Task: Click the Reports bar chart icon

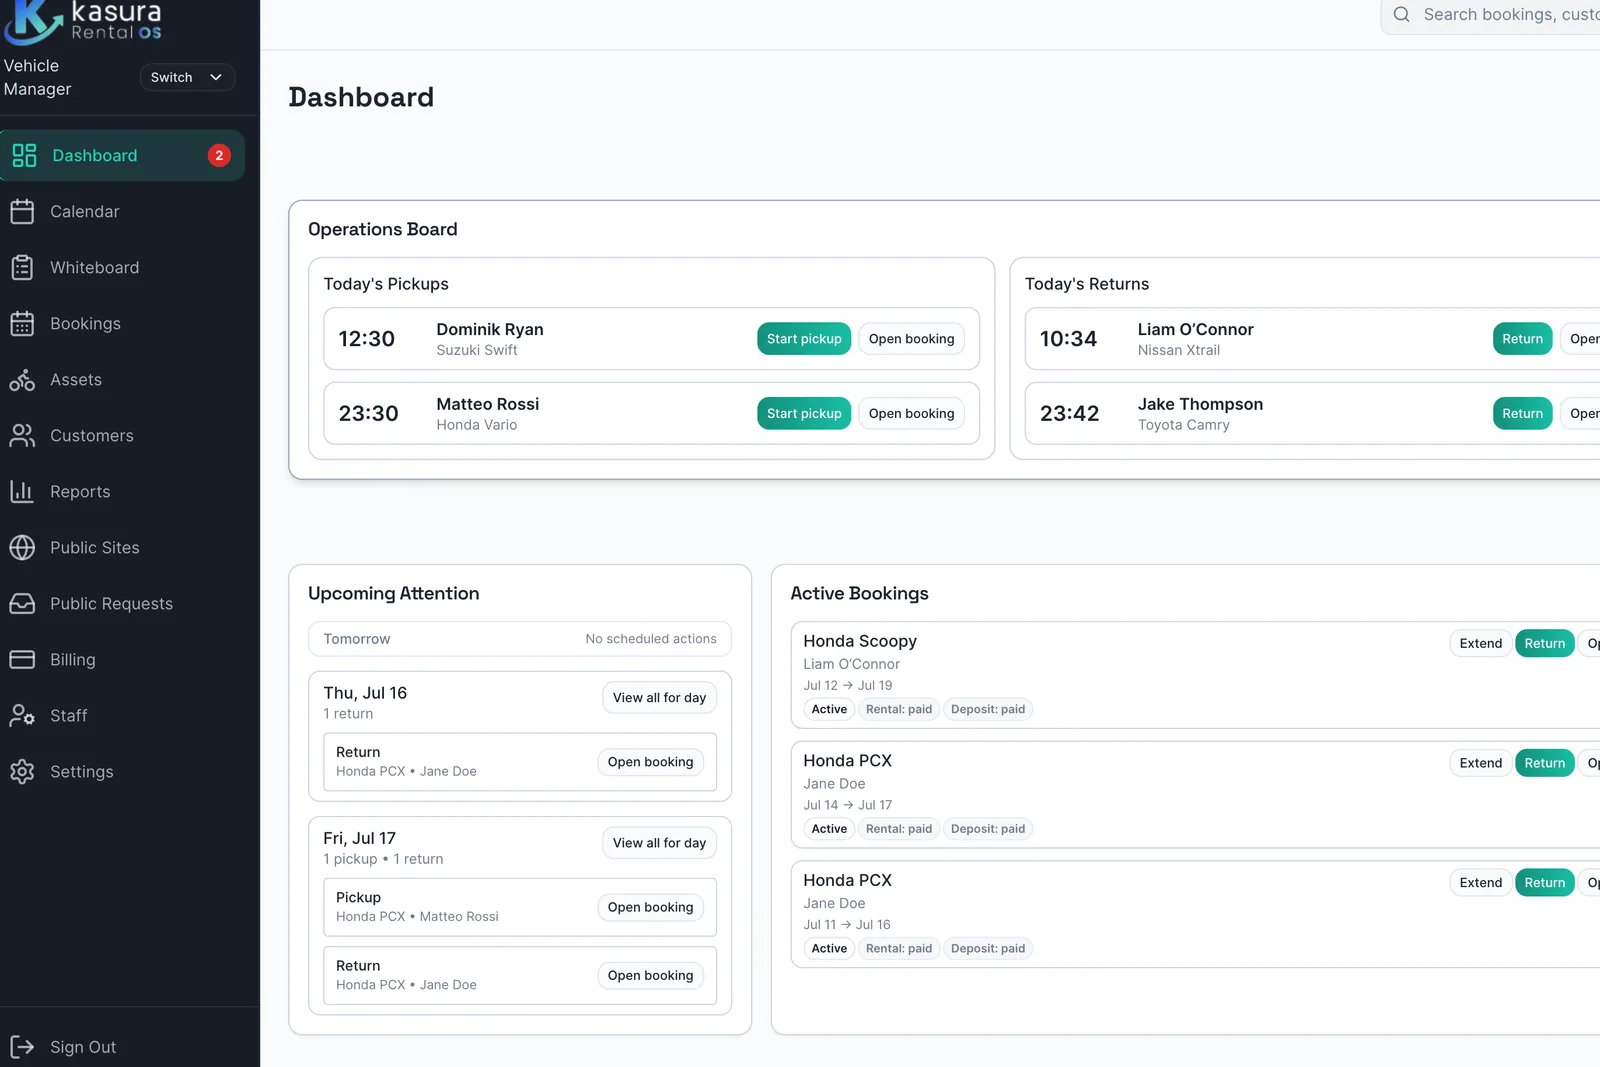Action: click(22, 491)
